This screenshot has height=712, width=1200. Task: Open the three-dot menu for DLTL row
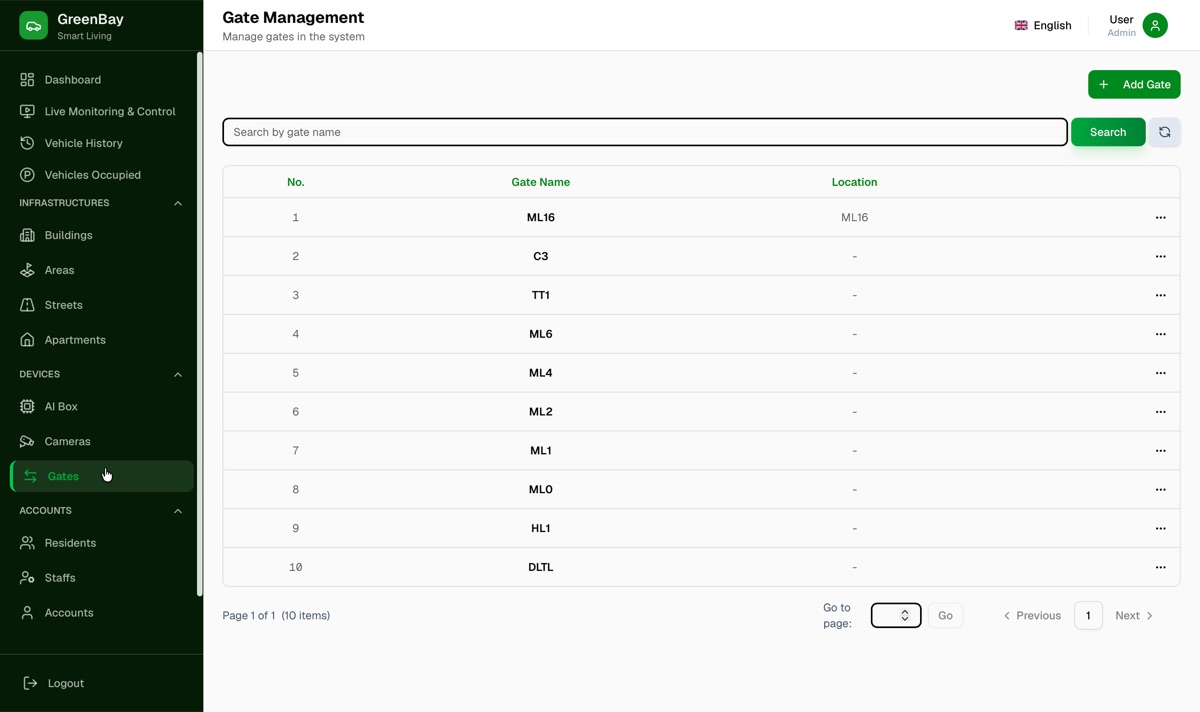pyautogui.click(x=1160, y=567)
